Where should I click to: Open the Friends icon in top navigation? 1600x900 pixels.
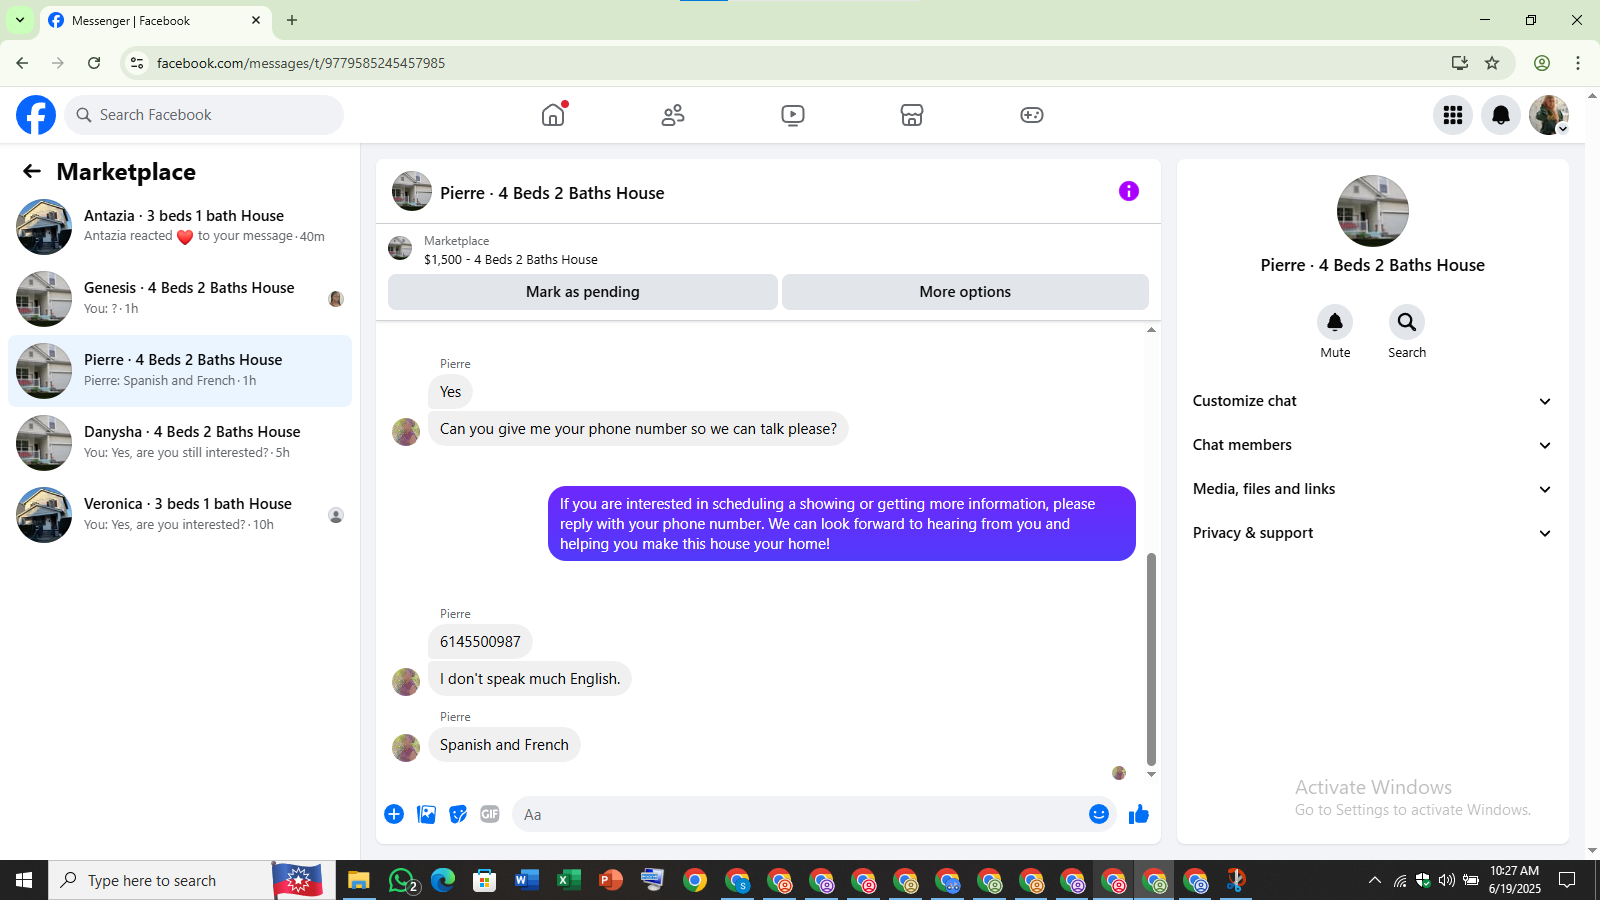(x=673, y=115)
